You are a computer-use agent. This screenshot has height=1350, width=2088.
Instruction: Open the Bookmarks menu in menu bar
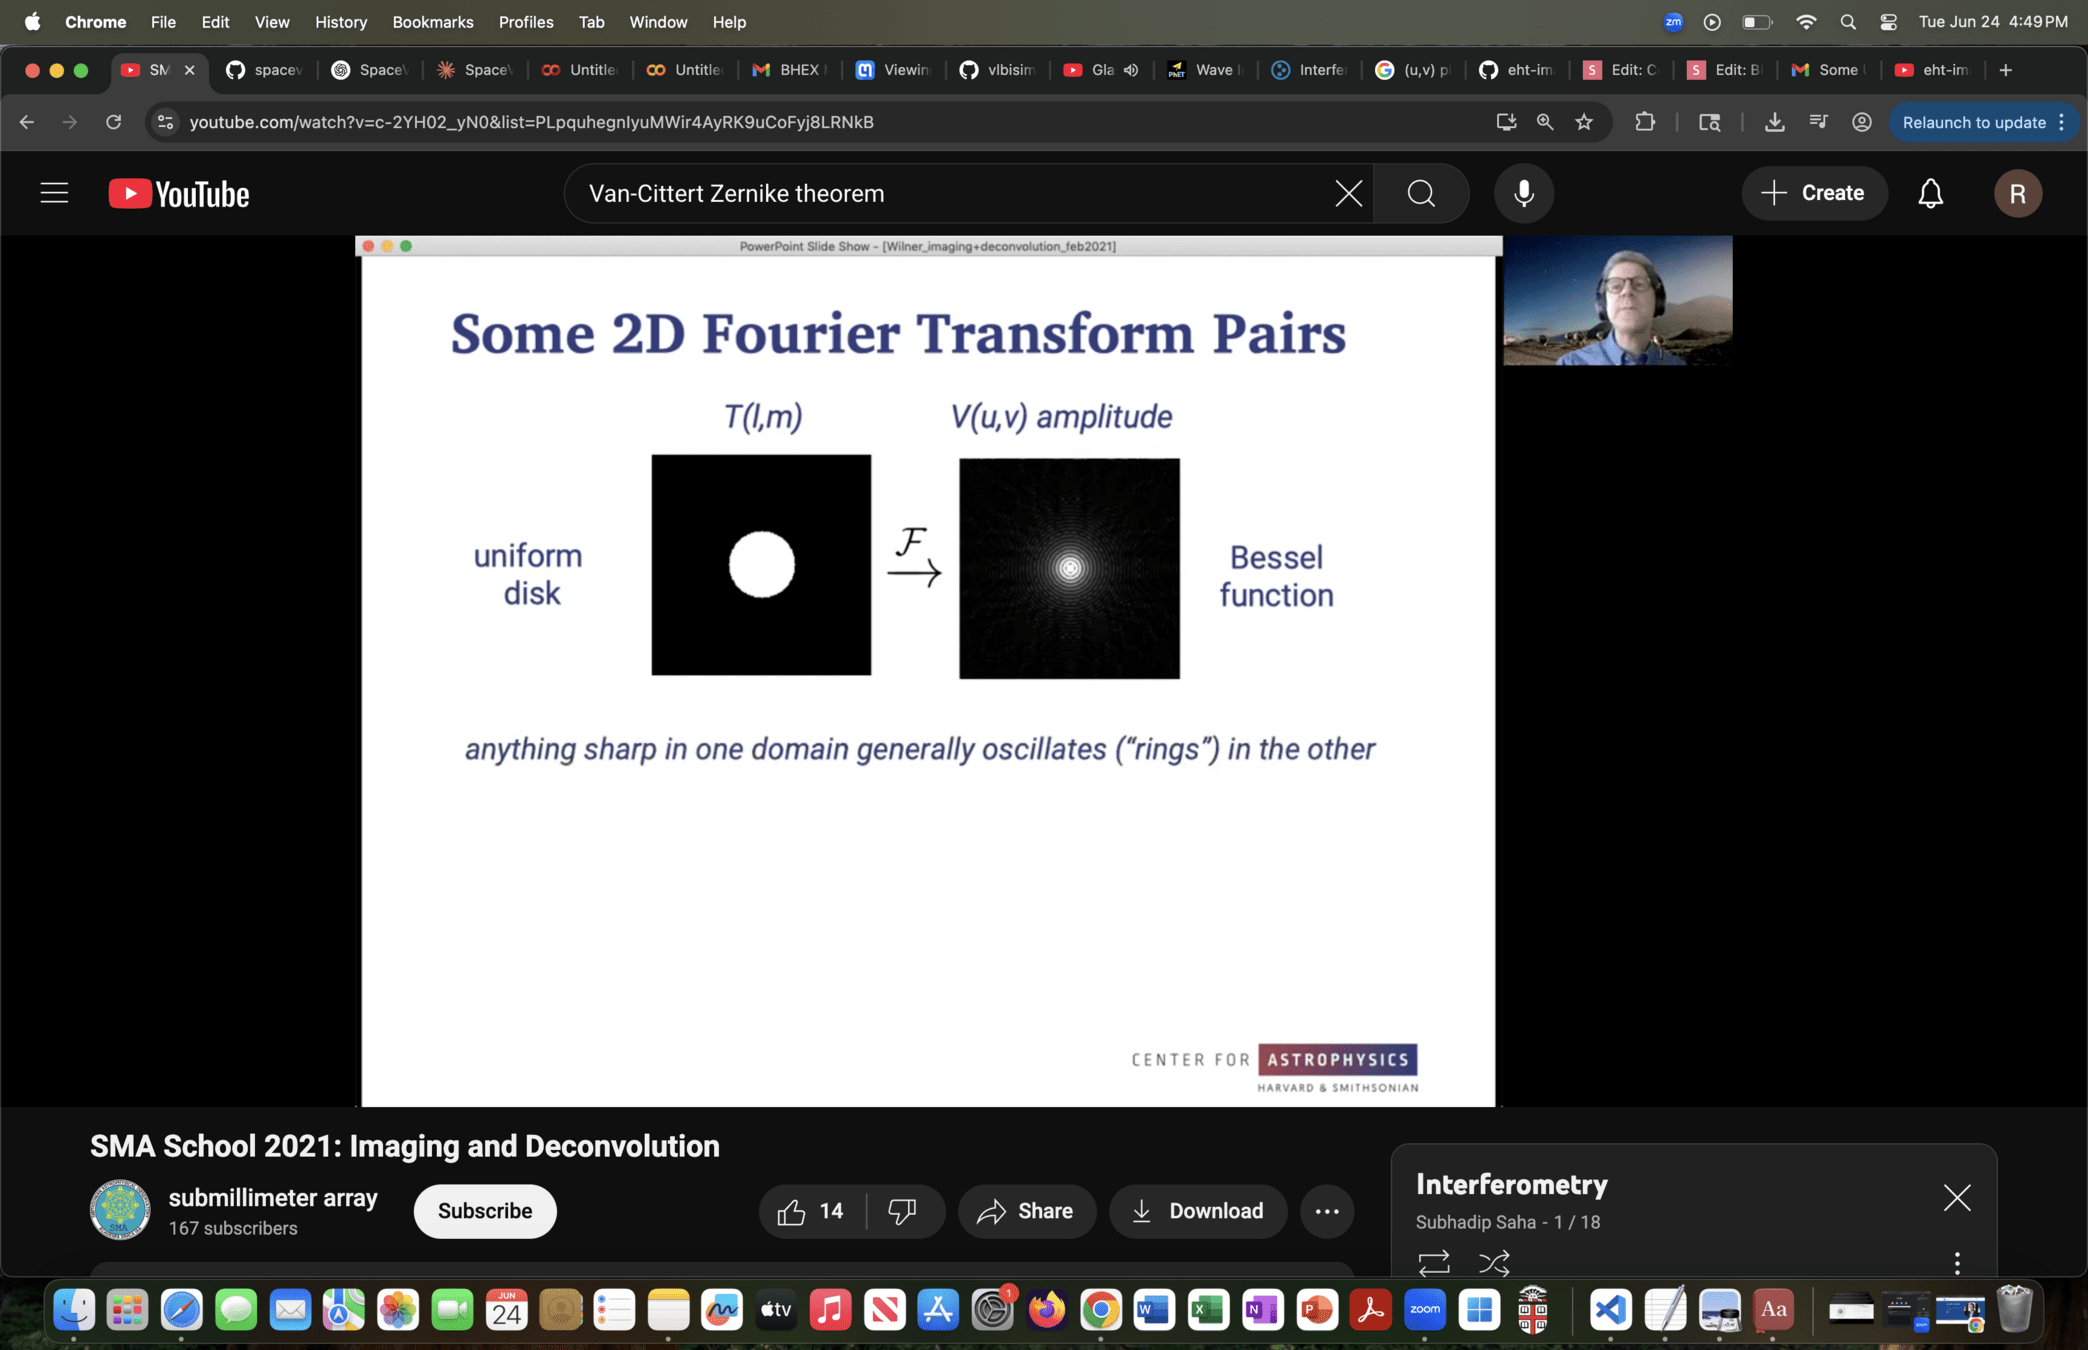432,22
